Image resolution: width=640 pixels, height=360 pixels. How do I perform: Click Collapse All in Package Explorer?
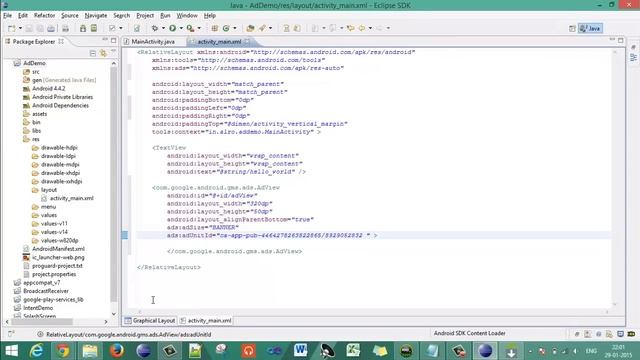click(93, 53)
